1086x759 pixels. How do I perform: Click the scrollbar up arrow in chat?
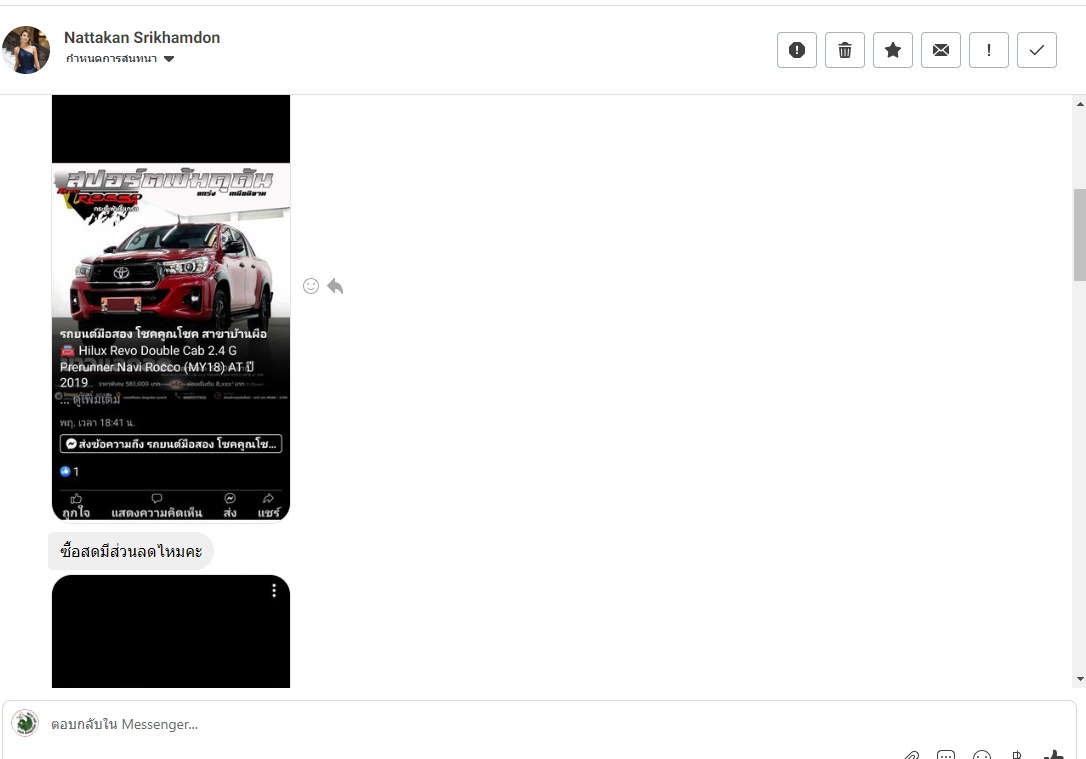point(1079,104)
